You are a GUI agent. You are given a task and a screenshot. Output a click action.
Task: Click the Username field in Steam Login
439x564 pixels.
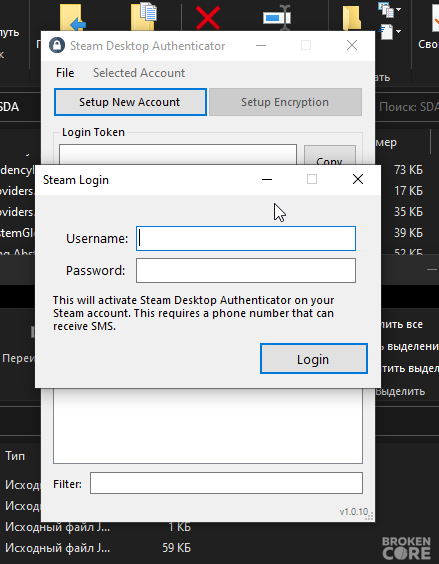tap(246, 238)
